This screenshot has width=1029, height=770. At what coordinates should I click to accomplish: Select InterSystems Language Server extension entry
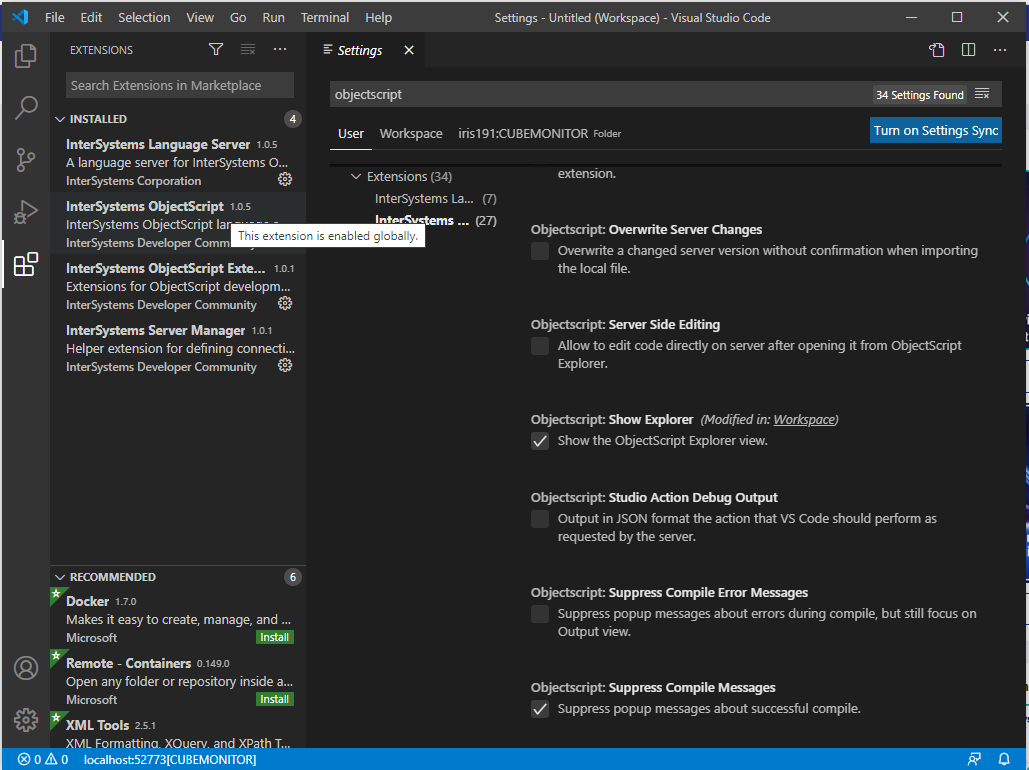[x=177, y=162]
